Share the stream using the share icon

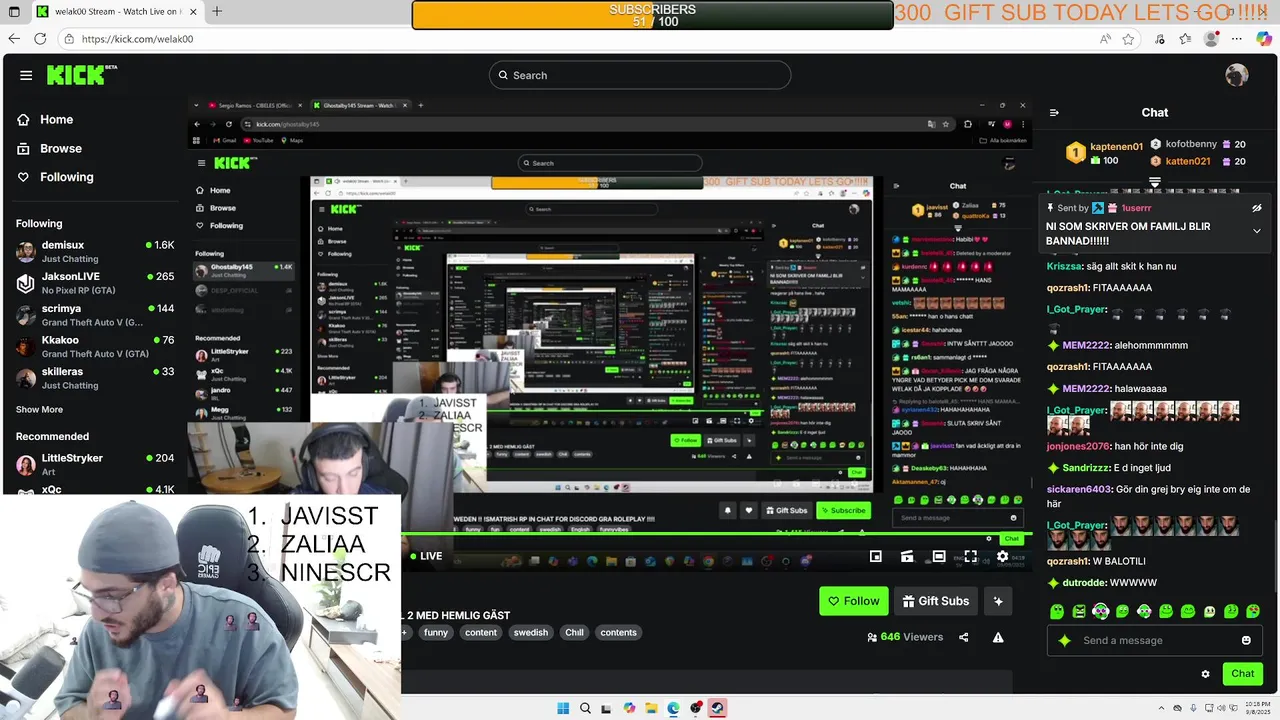pyautogui.click(x=964, y=637)
